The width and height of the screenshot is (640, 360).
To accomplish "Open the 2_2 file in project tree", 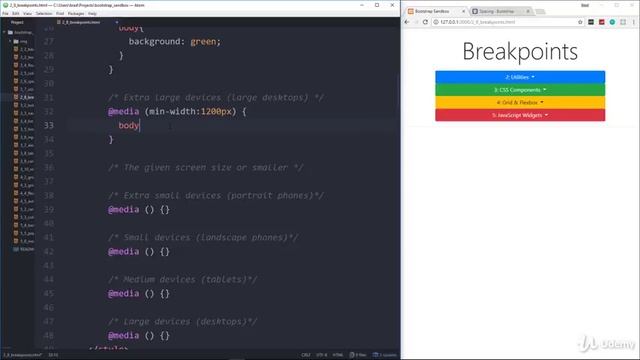I will (24, 49).
